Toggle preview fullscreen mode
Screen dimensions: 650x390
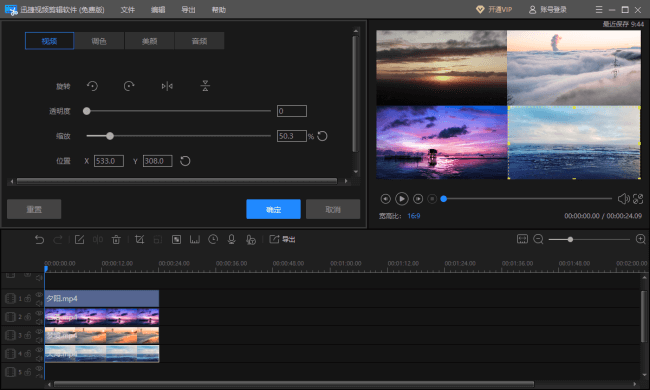click(638, 199)
